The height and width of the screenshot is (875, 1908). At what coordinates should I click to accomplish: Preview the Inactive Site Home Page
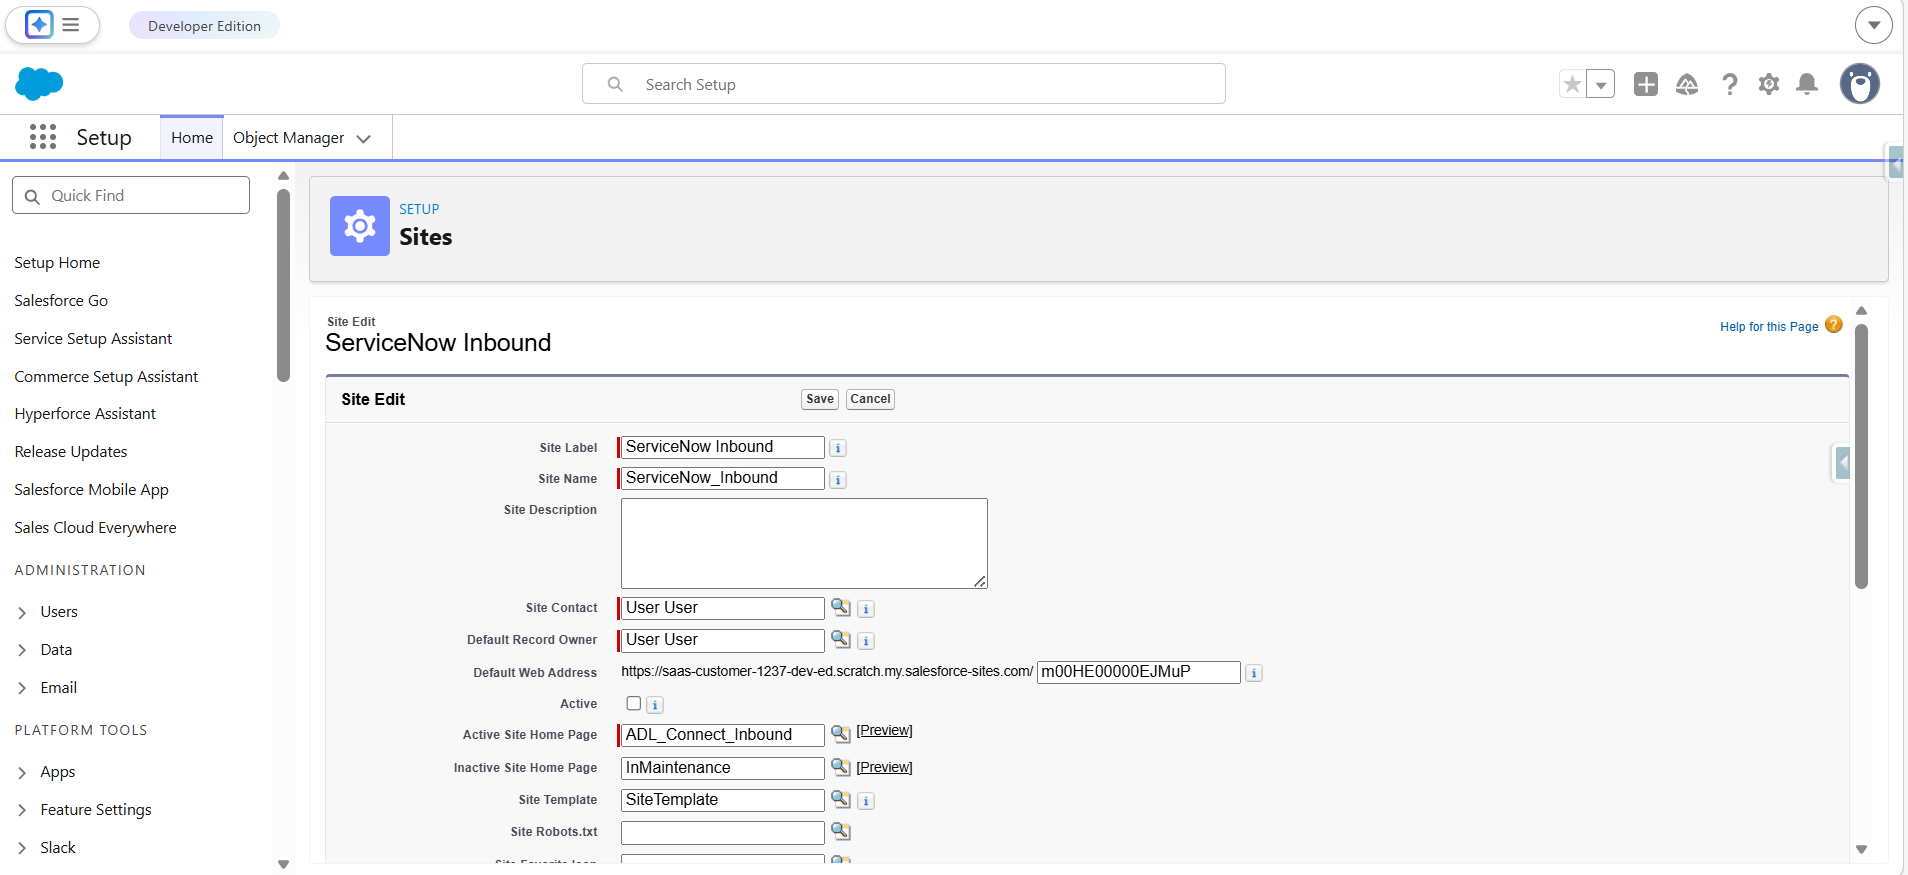[884, 768]
